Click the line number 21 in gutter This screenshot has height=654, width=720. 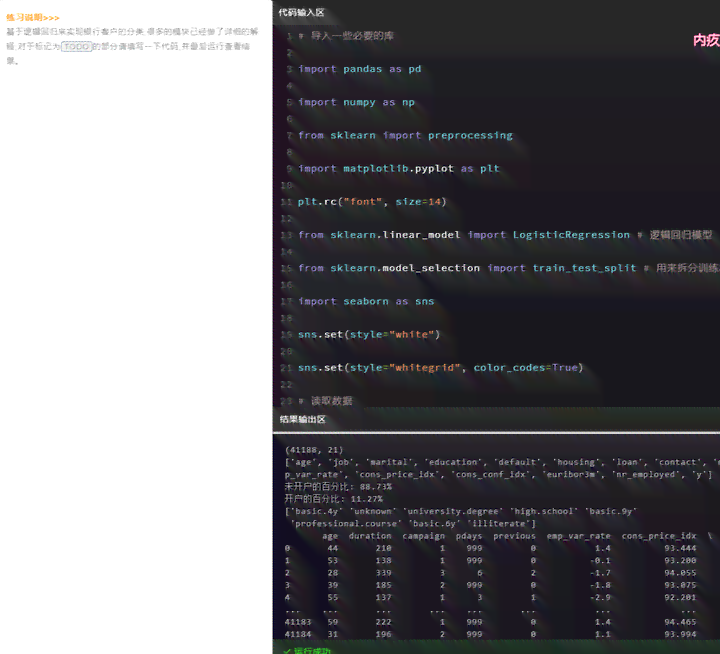(287, 368)
